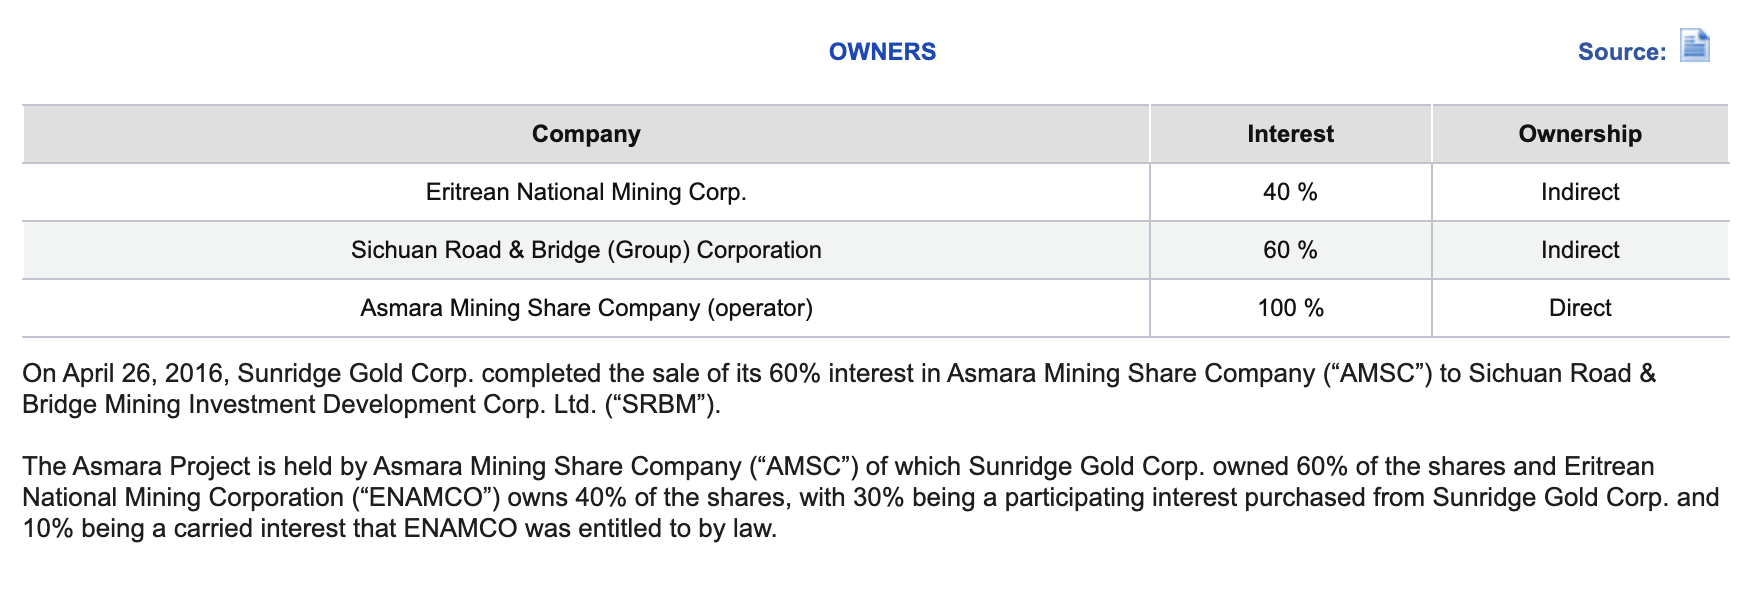Open the Source document icon
This screenshot has width=1760, height=600.
pyautogui.click(x=1694, y=46)
